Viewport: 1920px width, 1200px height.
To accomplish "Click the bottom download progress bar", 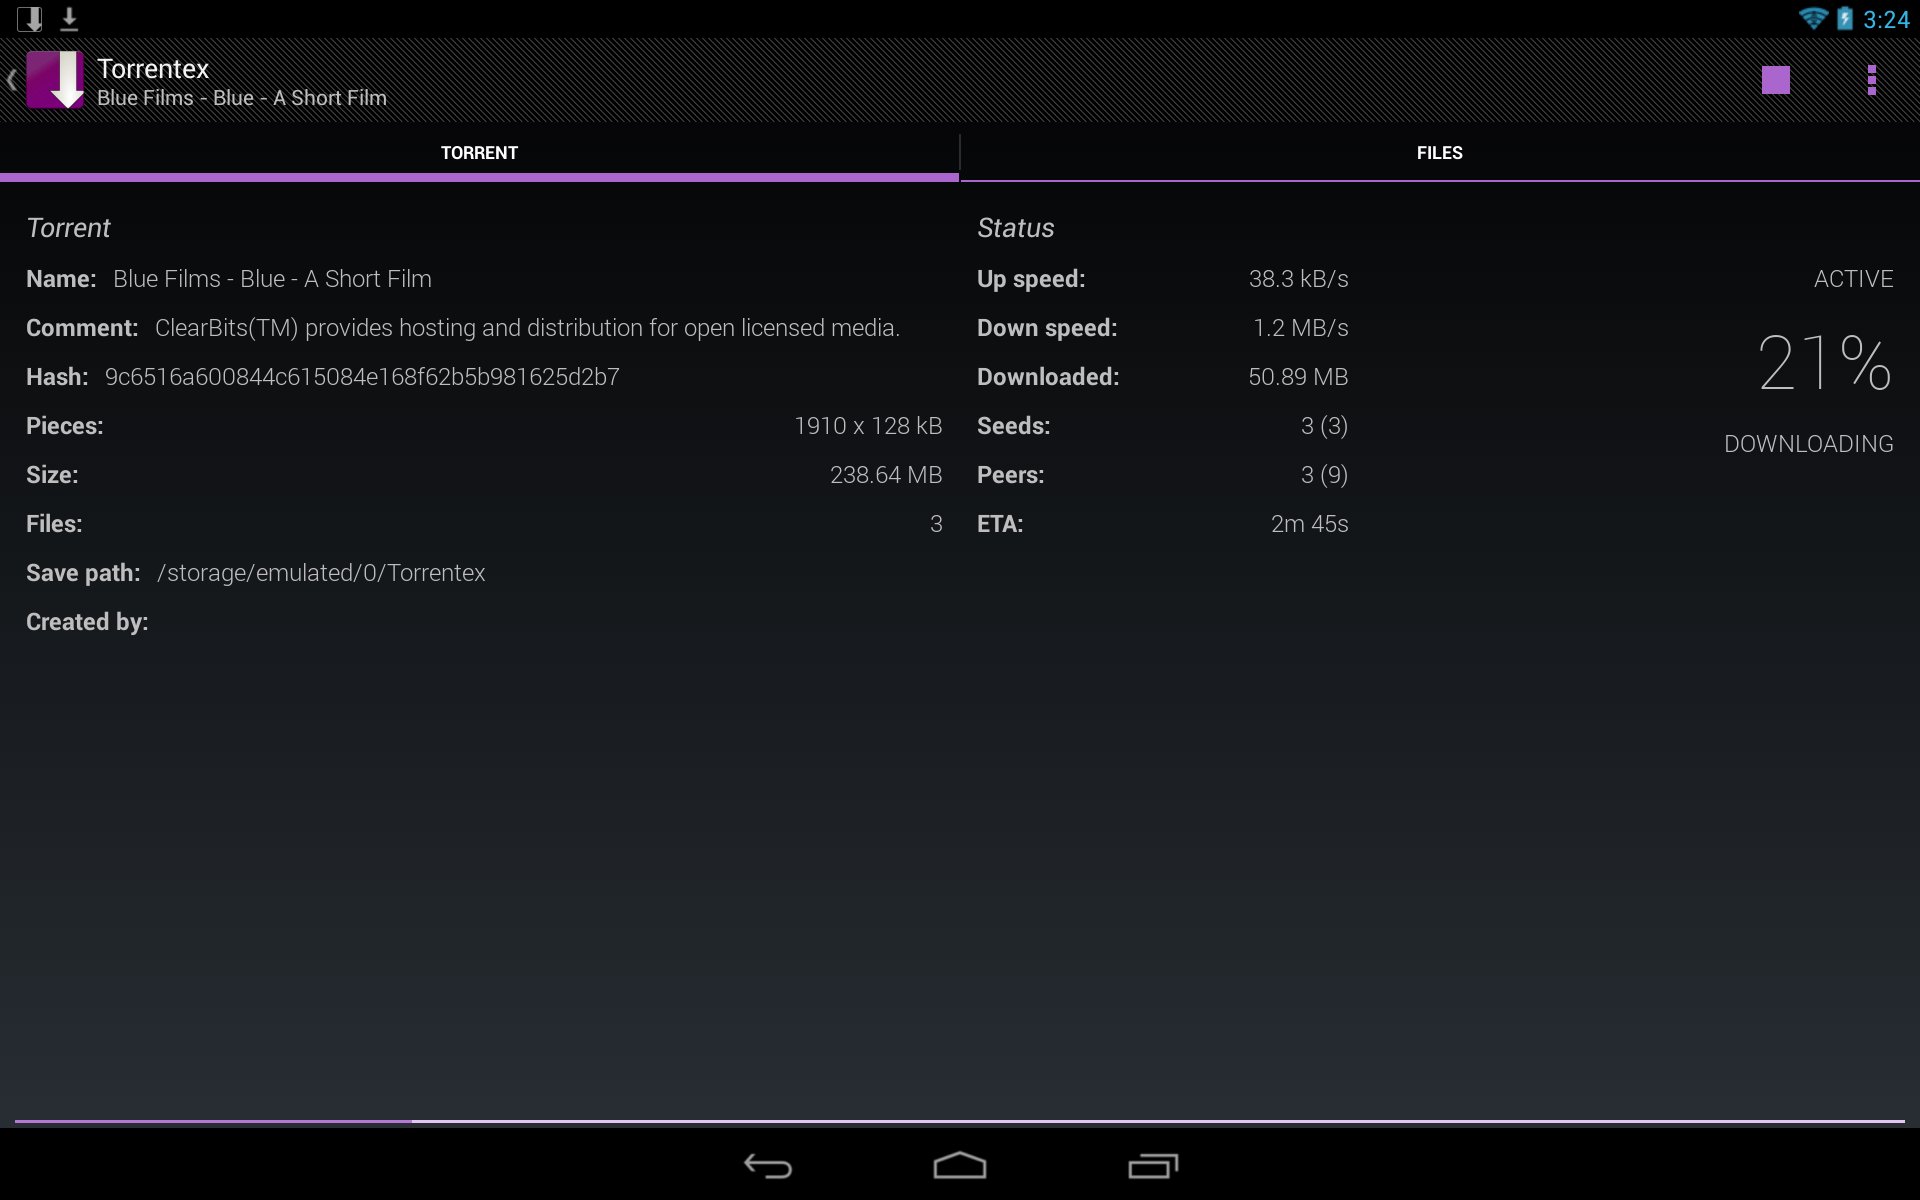I will [959, 1121].
